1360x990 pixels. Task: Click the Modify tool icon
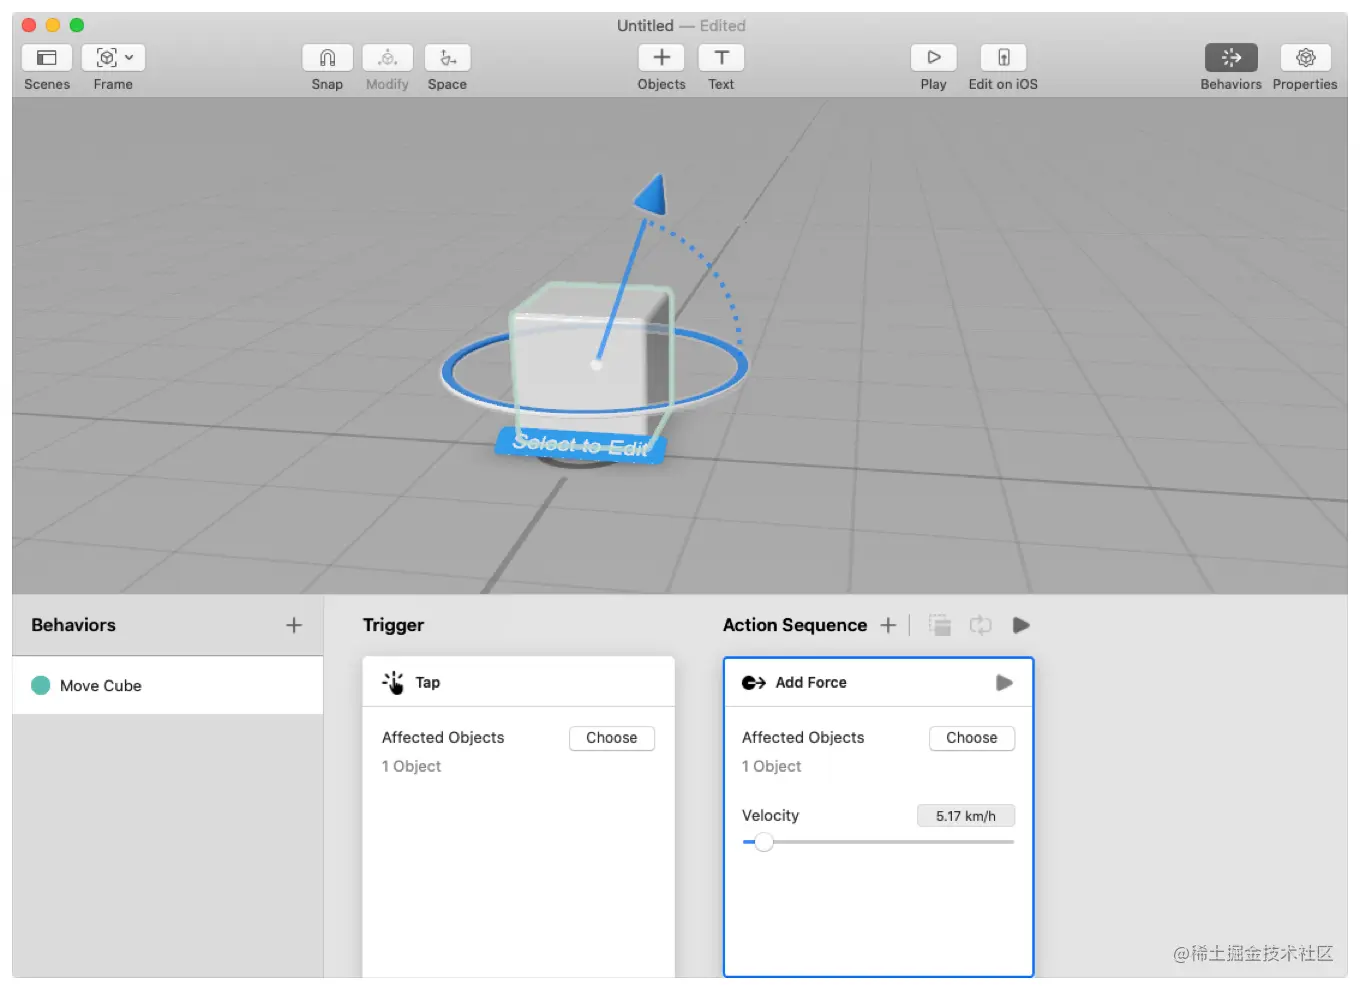[x=387, y=58]
